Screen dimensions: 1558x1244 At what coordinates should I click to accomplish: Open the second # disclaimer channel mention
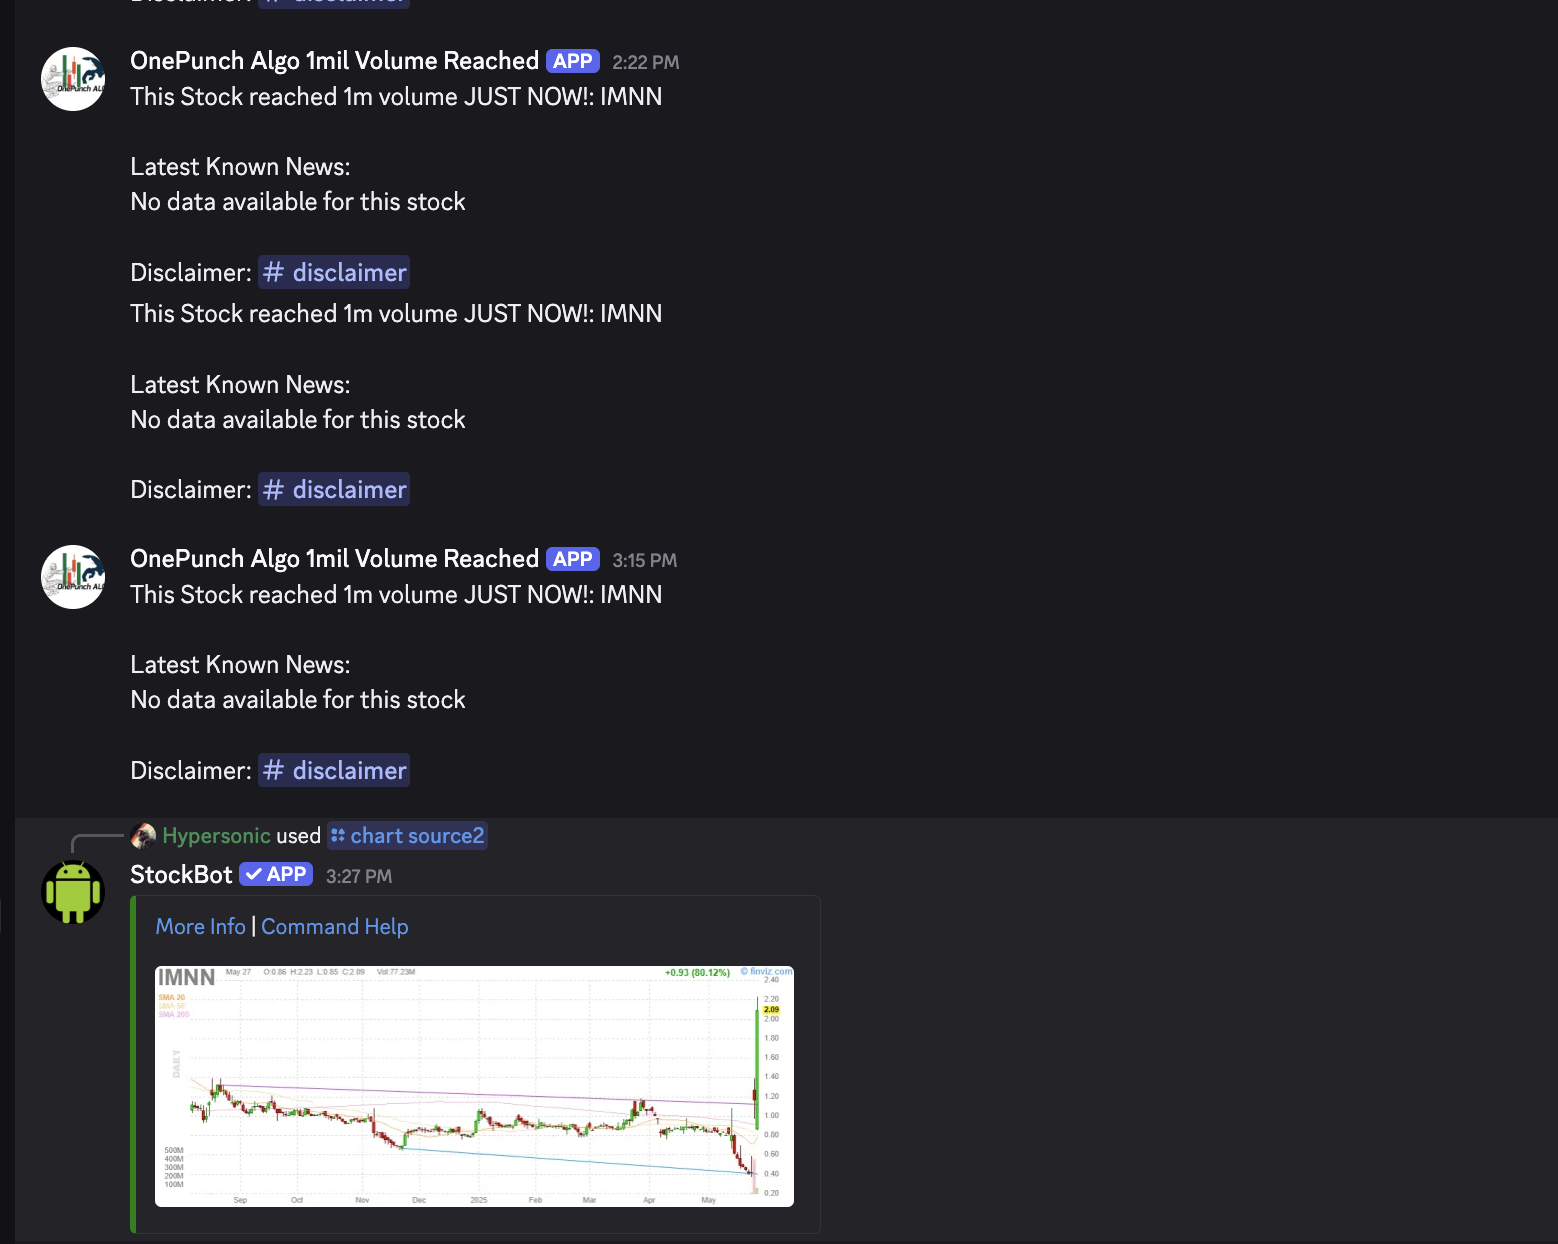(x=334, y=489)
